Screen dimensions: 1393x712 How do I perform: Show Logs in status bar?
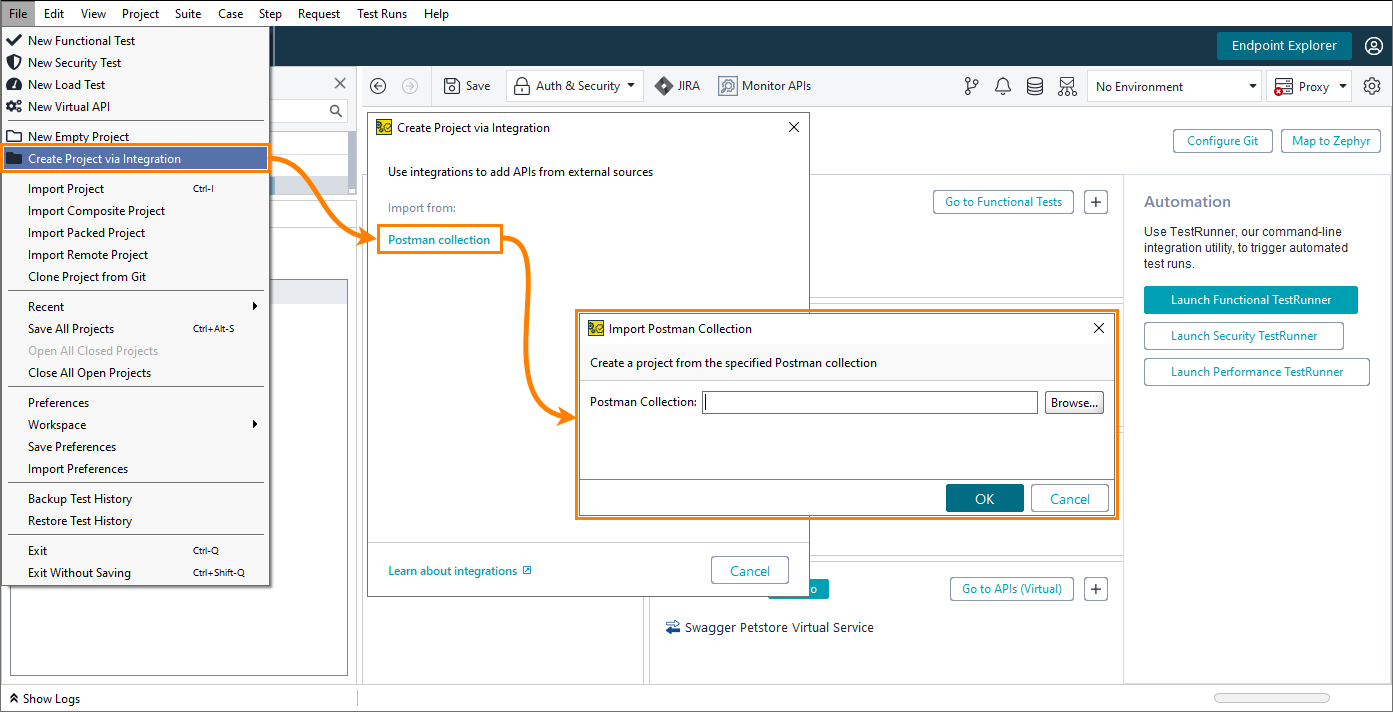43,699
